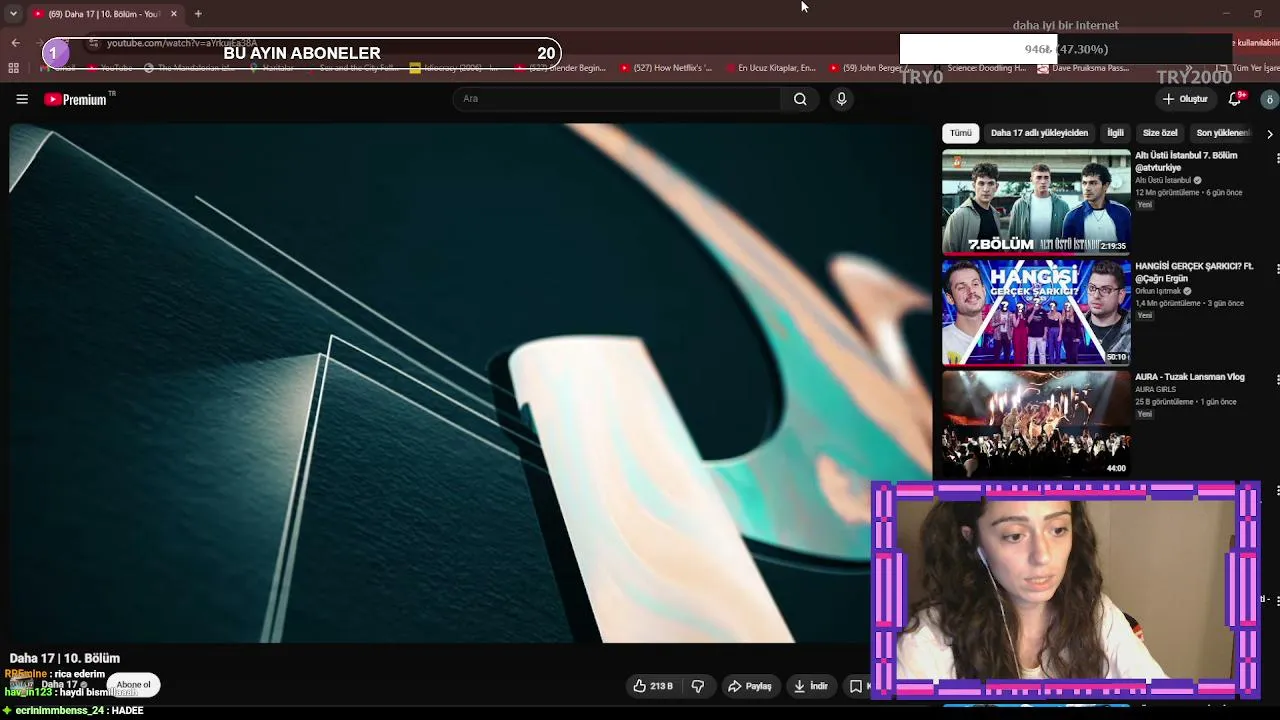The height and width of the screenshot is (720, 1280).
Task: Click the Paylaş share button
Action: (x=750, y=686)
